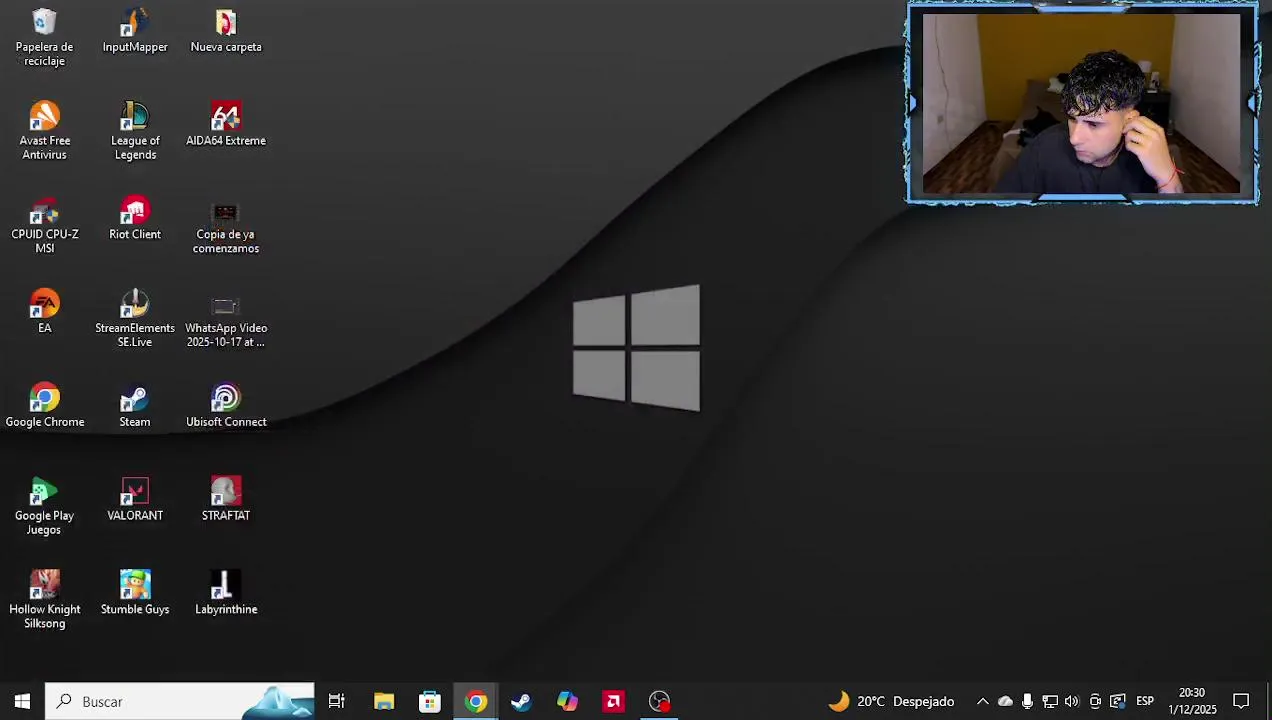1272x720 pixels.
Task: Open the OneDrive cloud tray icon
Action: pyautogui.click(x=1005, y=701)
